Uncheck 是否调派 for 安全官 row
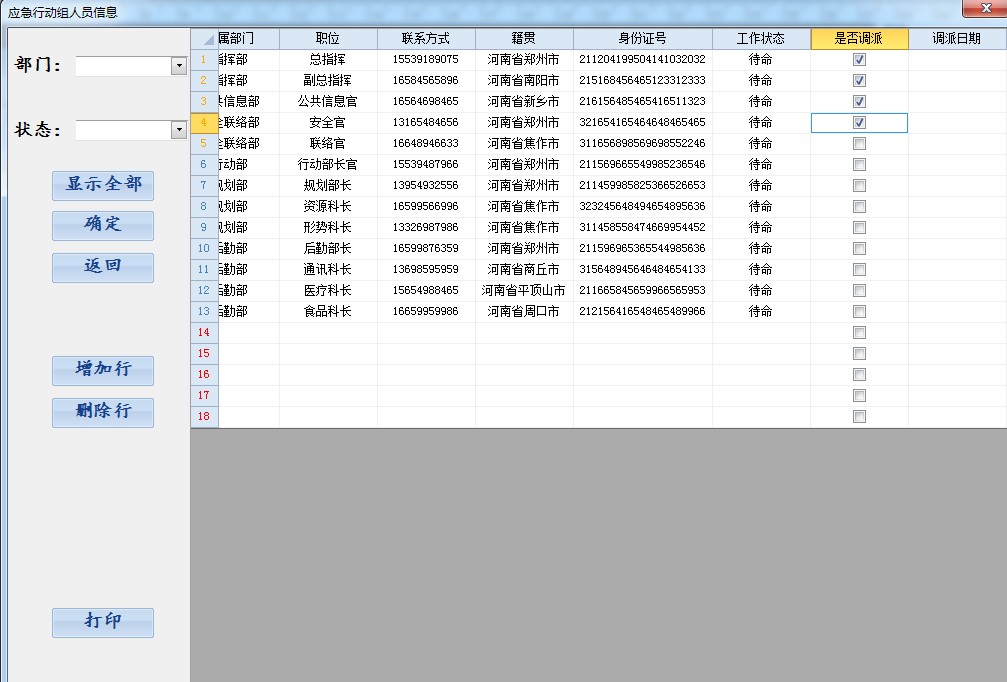 point(859,122)
